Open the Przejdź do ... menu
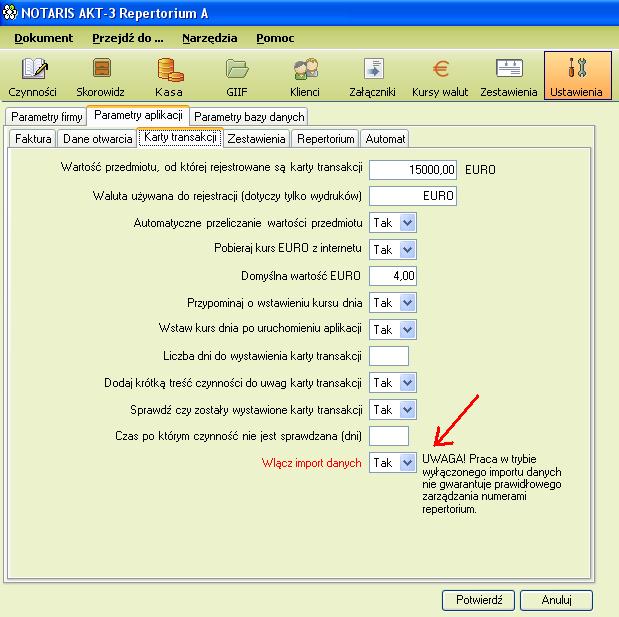 point(128,38)
